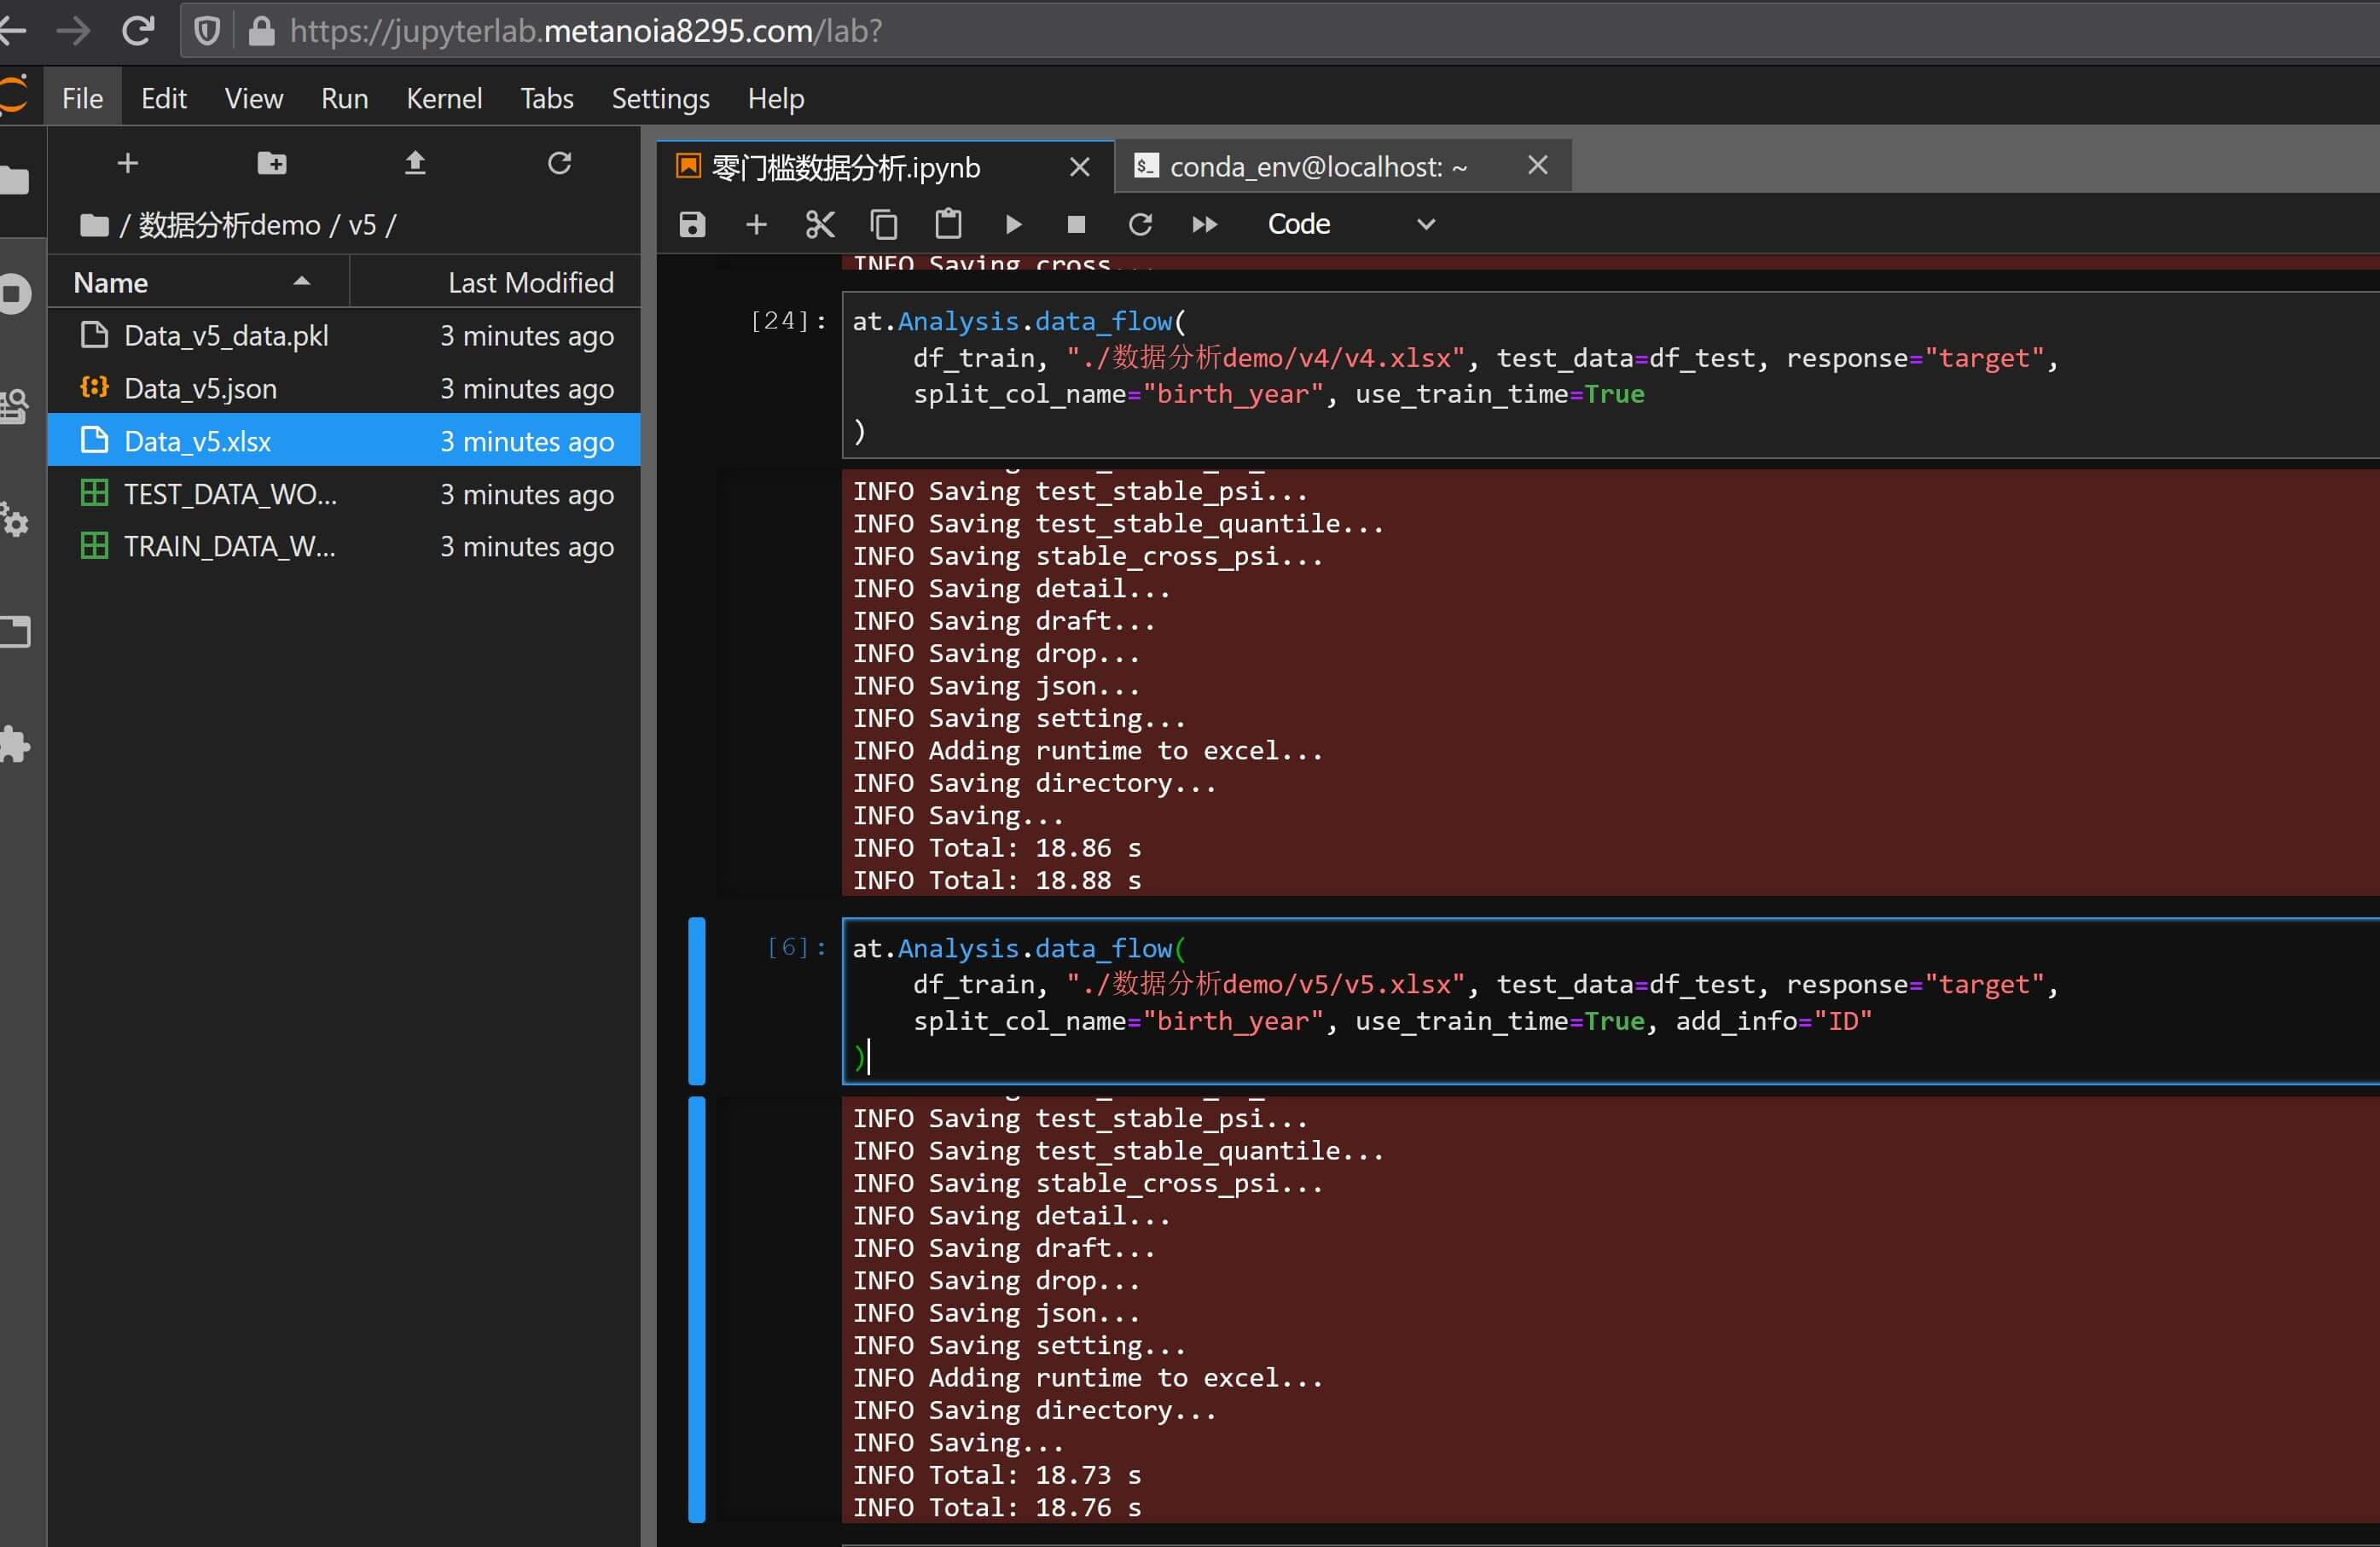
Task: Run the selected cell
Action: (x=1013, y=224)
